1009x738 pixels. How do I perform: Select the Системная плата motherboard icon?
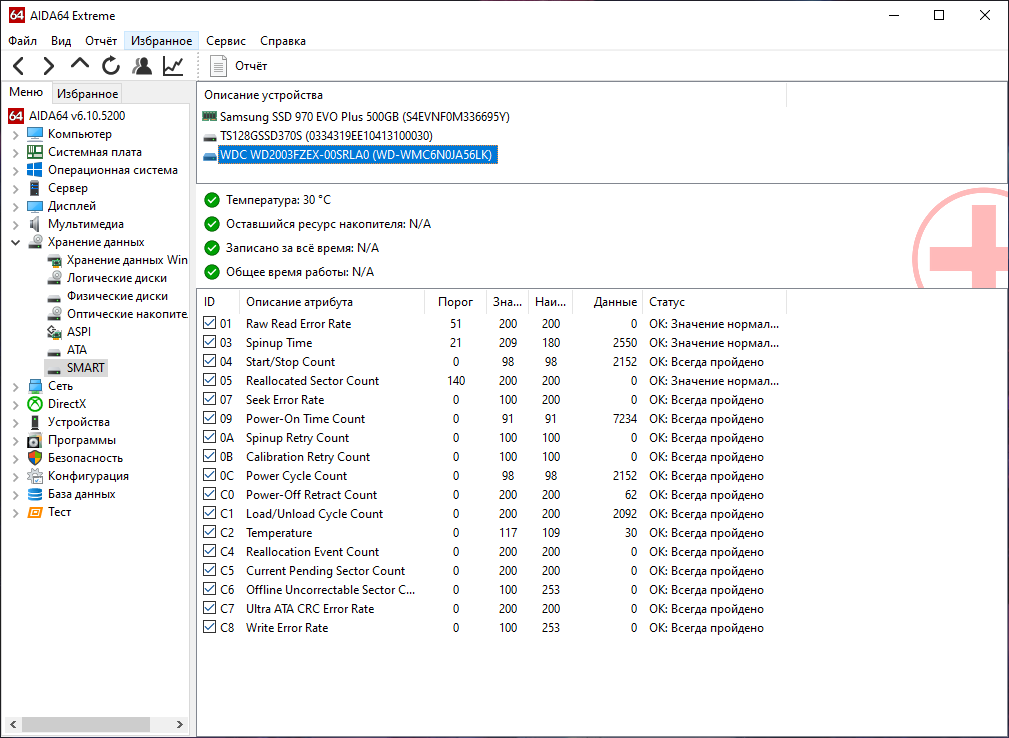tap(35, 152)
